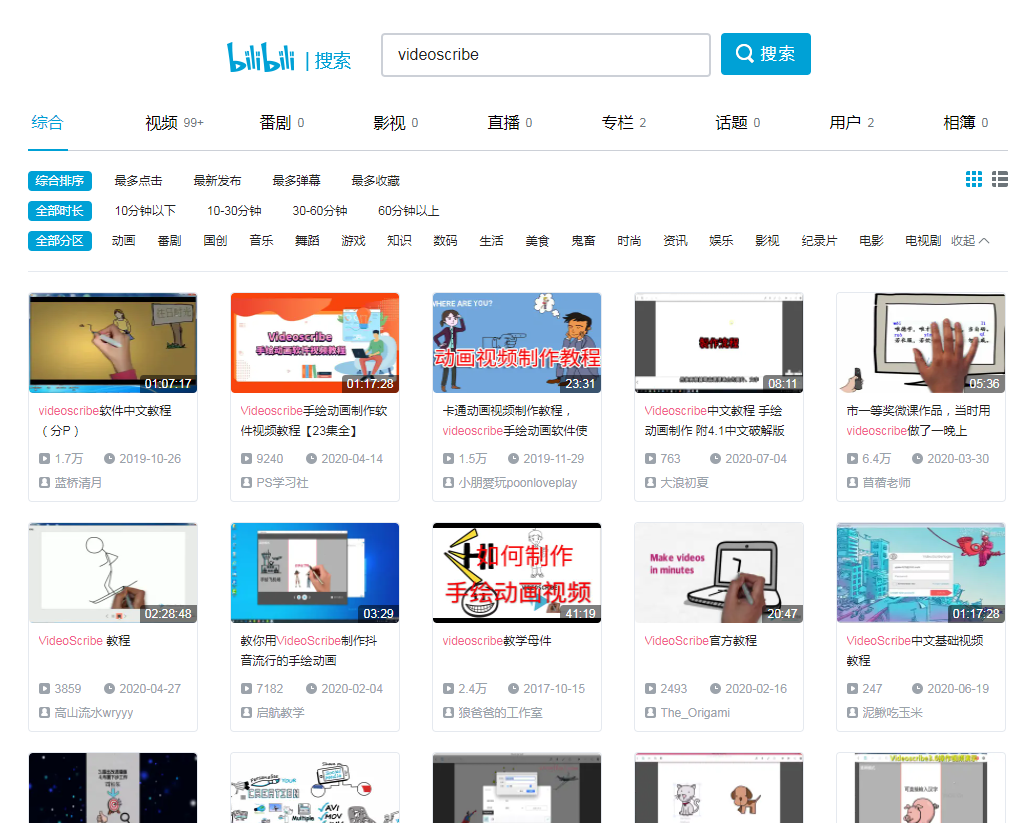
Task: Filter by 鬼畜 category
Action: pyautogui.click(x=583, y=240)
